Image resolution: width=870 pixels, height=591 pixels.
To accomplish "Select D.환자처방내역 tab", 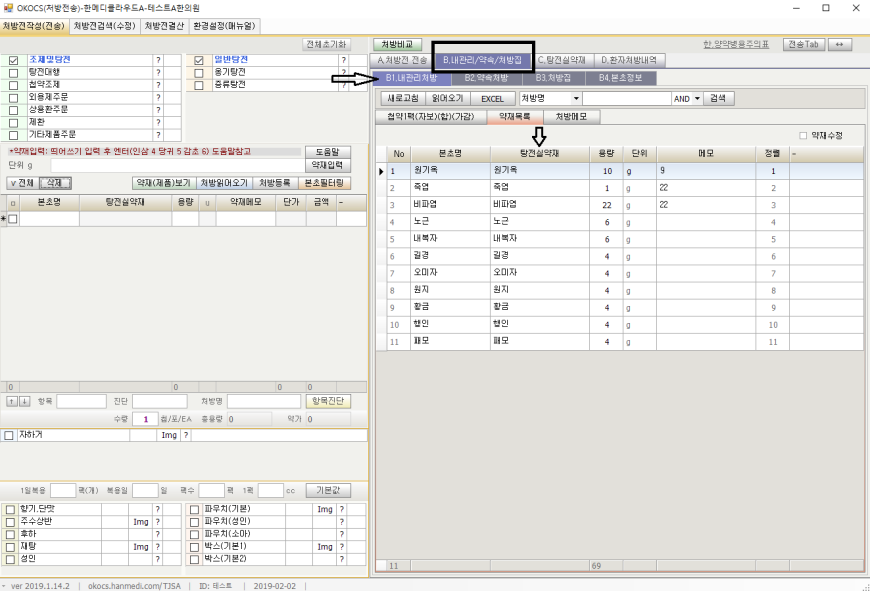I will point(629,60).
